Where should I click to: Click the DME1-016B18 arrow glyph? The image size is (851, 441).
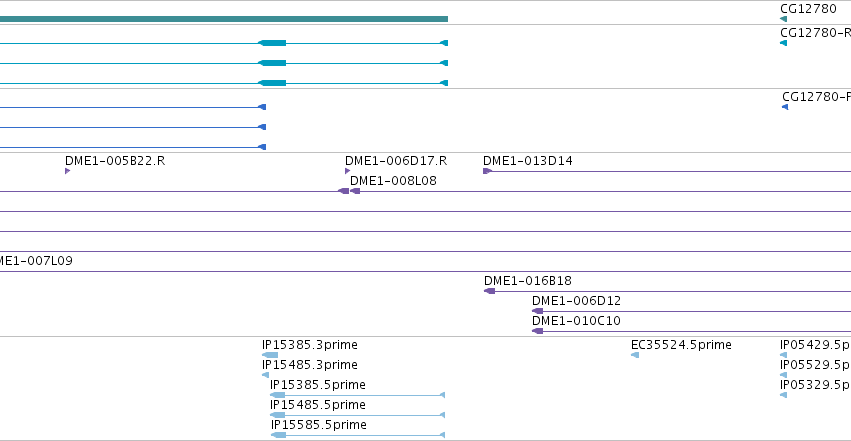pyautogui.click(x=490, y=291)
